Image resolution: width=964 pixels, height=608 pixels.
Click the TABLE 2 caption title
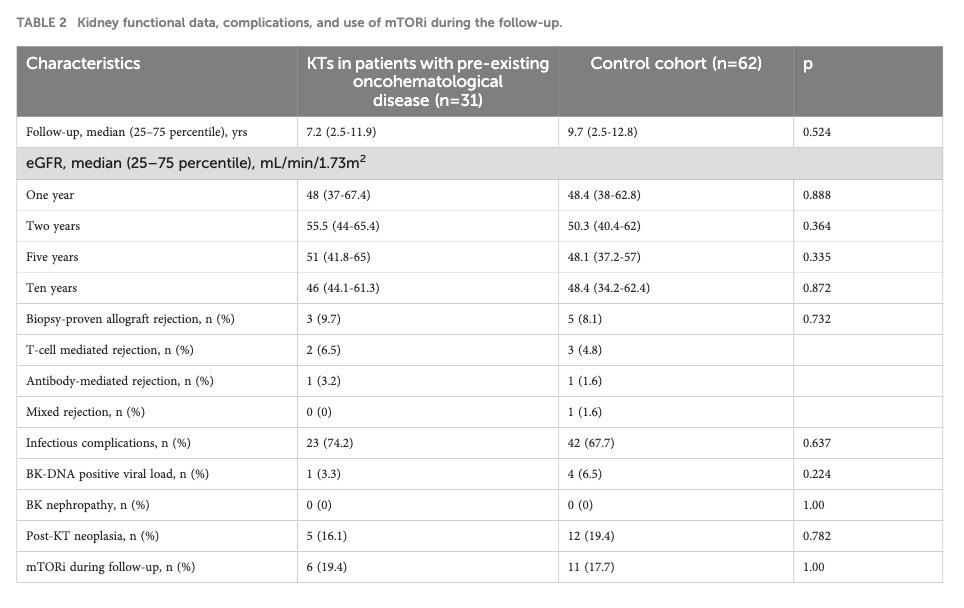point(289,23)
